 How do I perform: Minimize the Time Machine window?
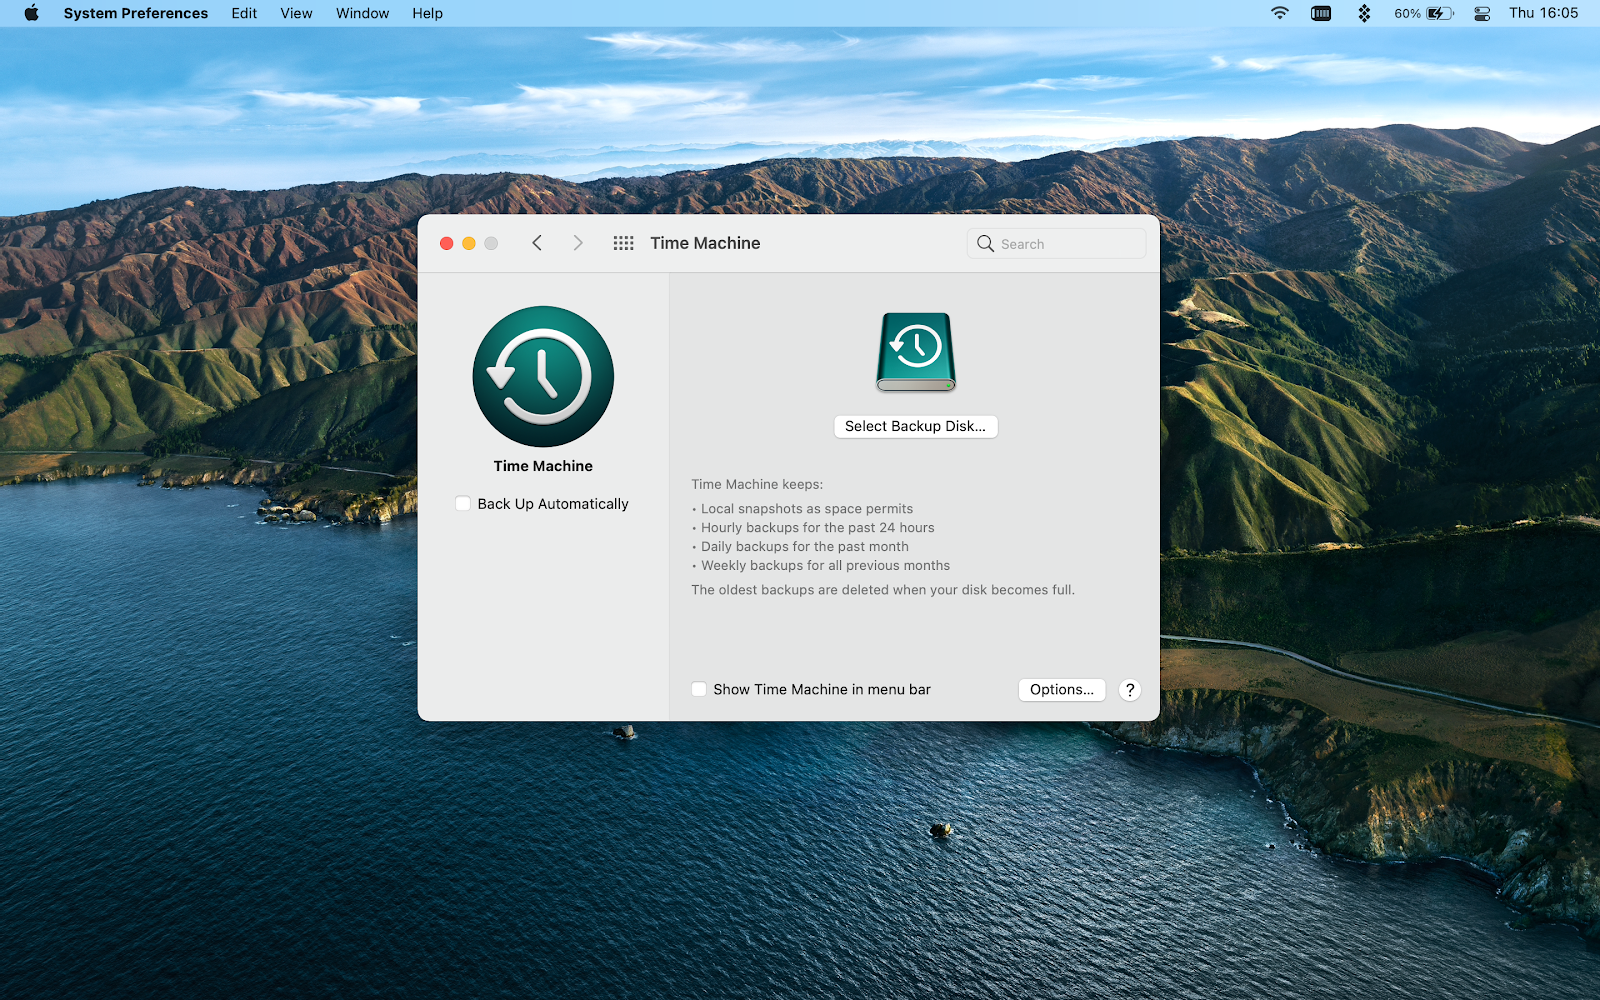point(469,243)
